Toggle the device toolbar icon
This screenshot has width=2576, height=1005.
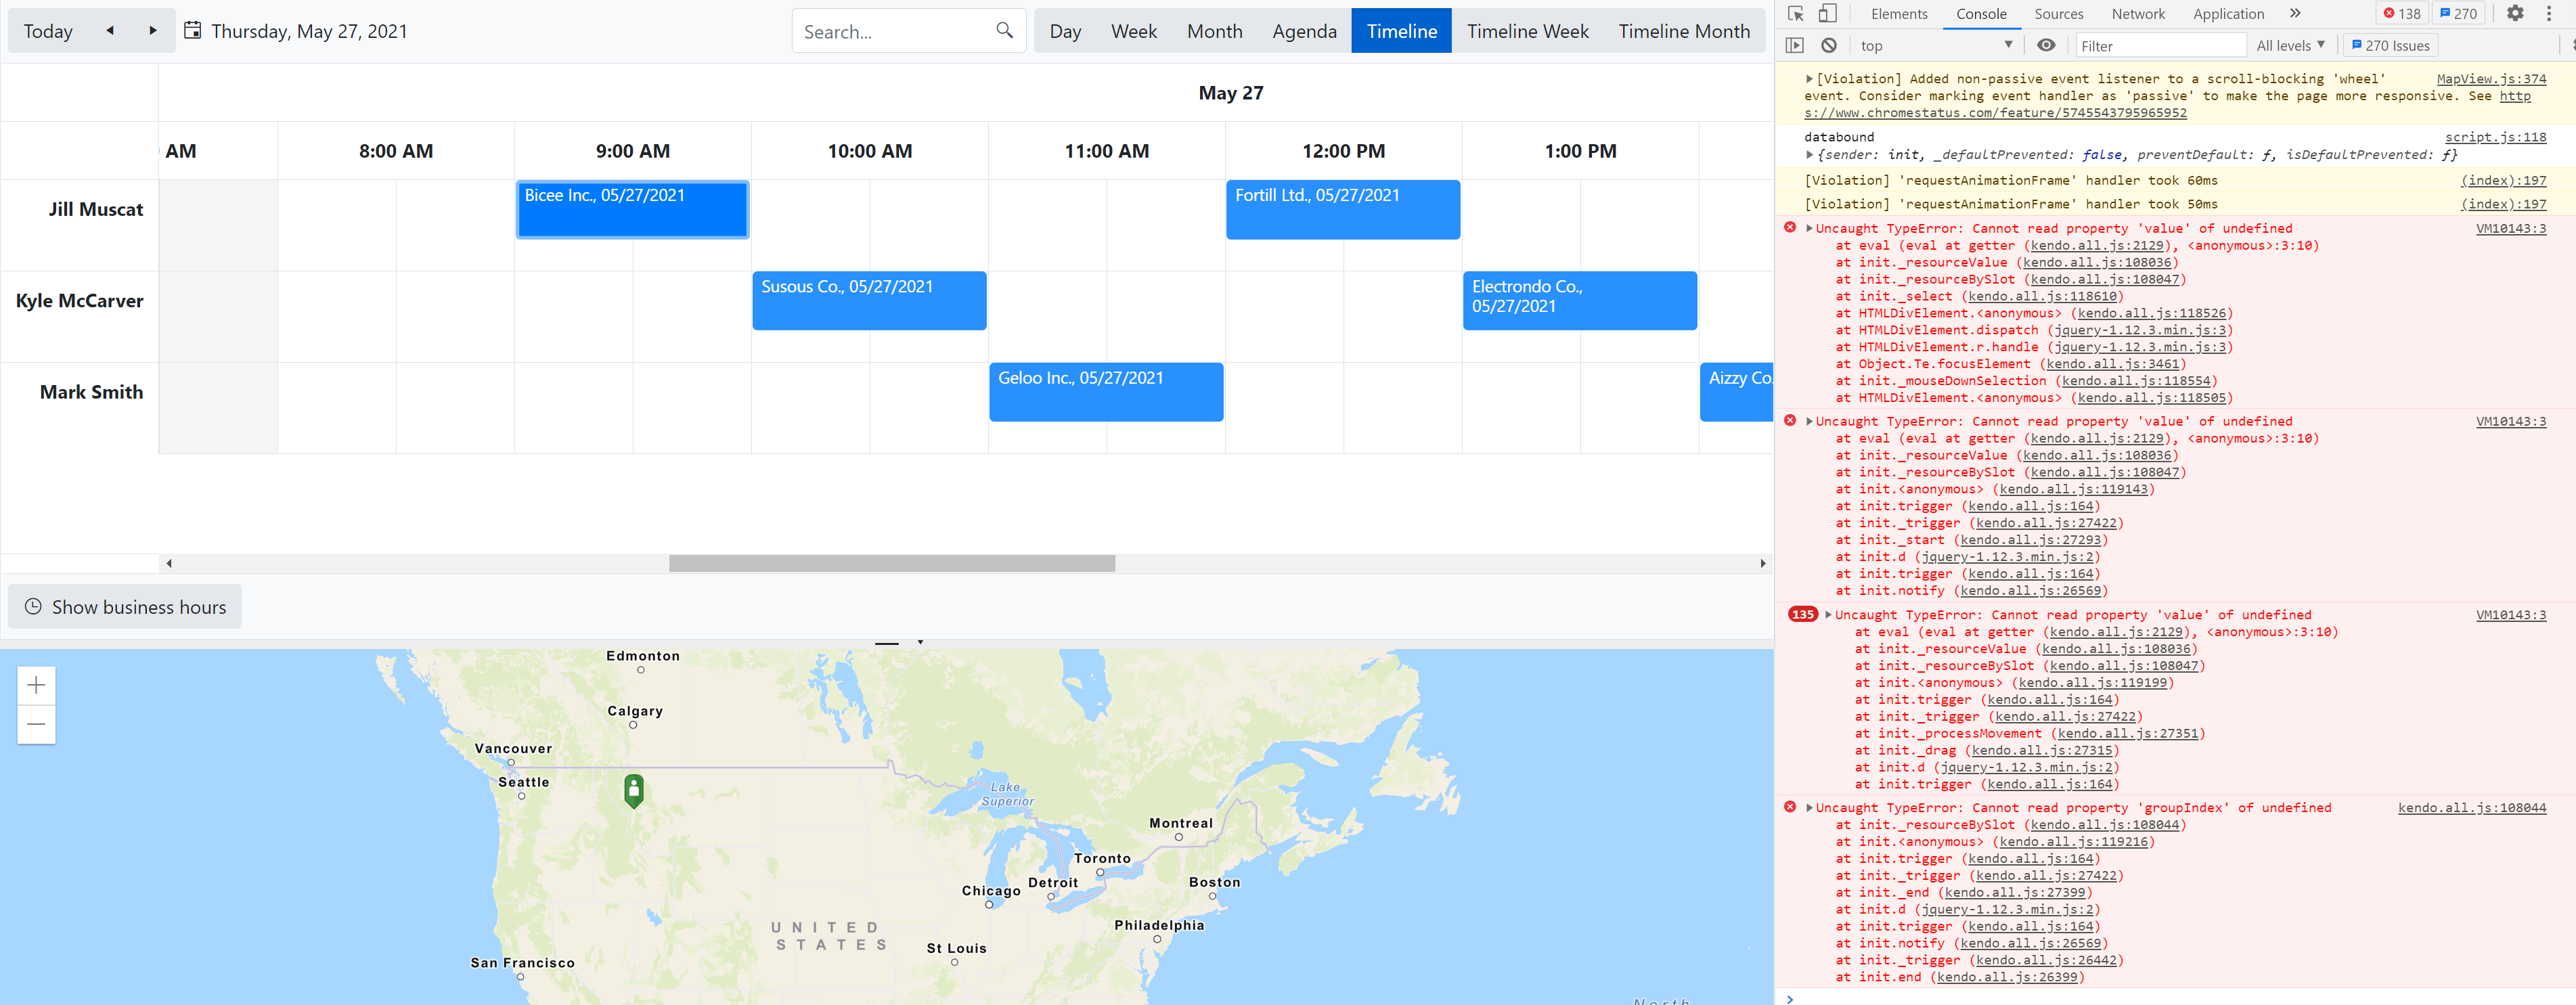tap(1827, 14)
